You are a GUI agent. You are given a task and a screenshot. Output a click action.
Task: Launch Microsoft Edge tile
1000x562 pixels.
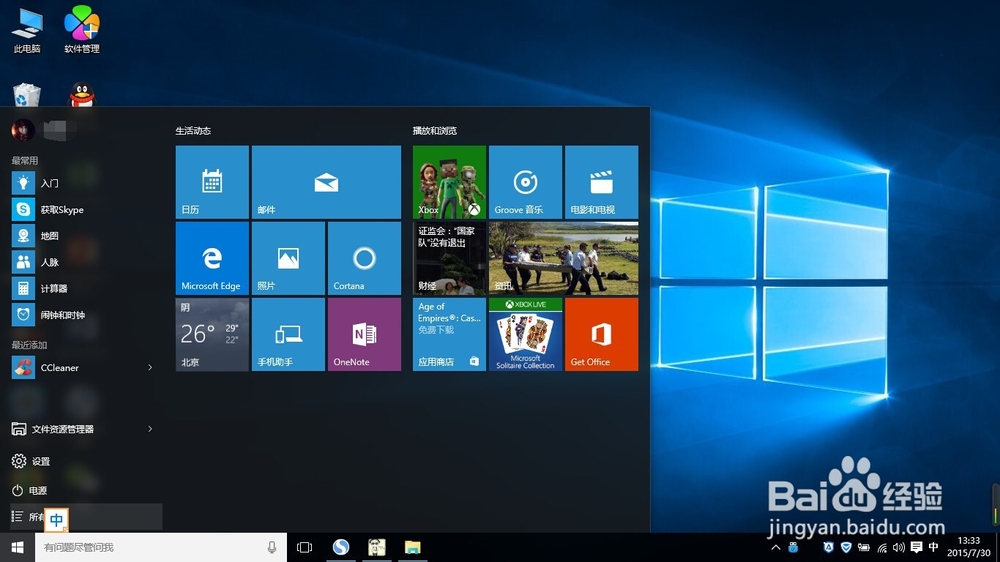click(x=212, y=258)
